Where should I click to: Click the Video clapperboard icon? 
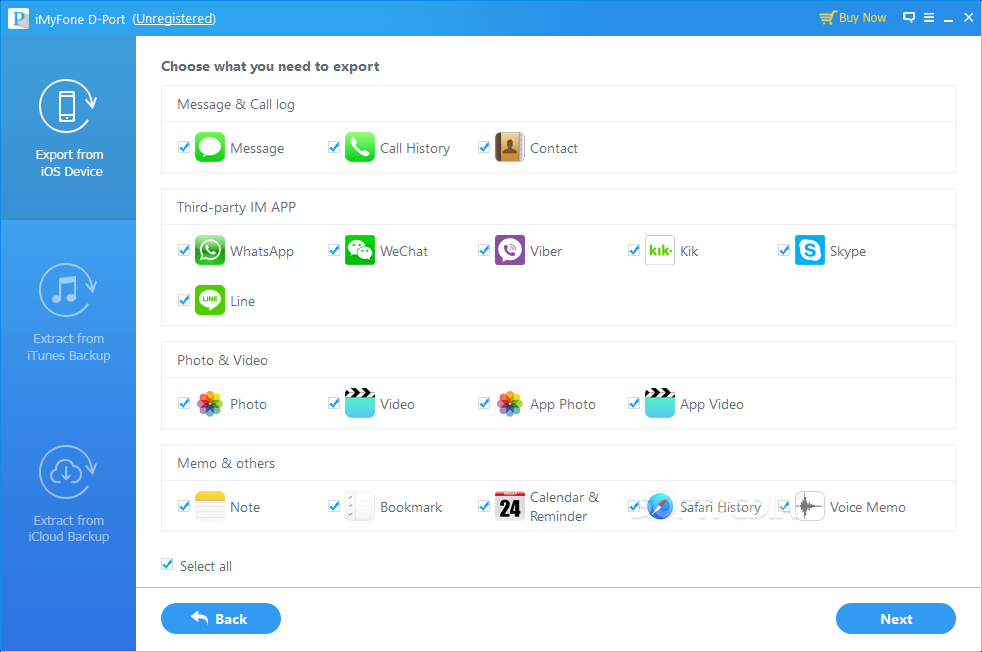pos(359,403)
